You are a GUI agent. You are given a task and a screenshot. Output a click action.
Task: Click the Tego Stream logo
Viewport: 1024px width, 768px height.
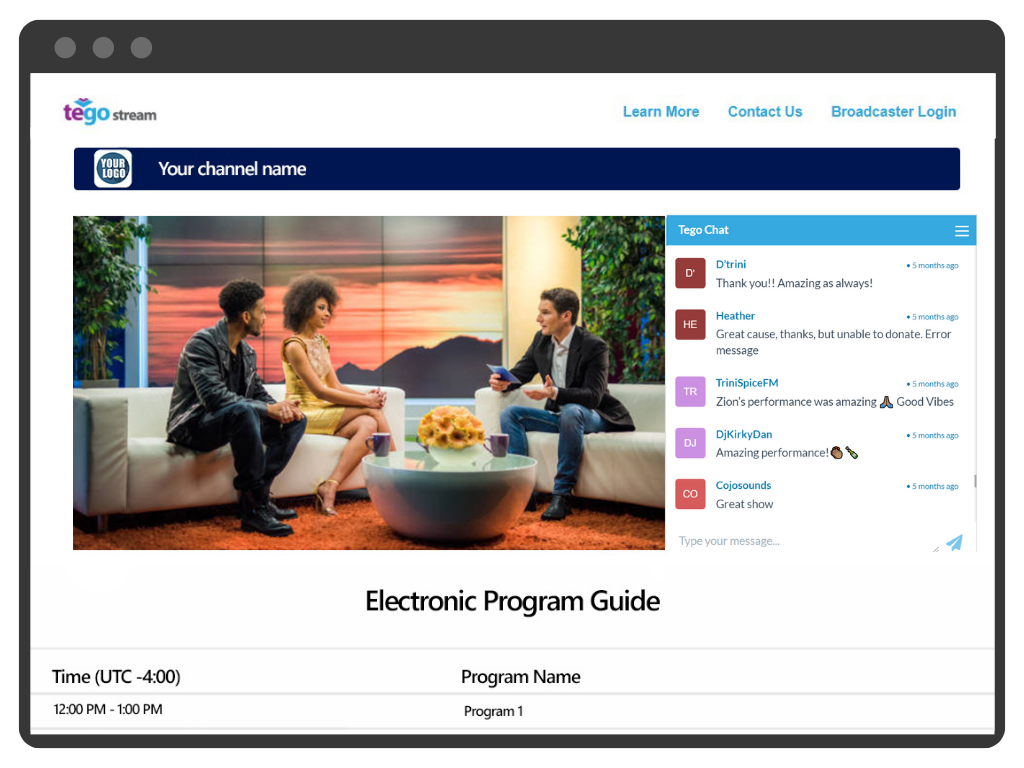[110, 112]
